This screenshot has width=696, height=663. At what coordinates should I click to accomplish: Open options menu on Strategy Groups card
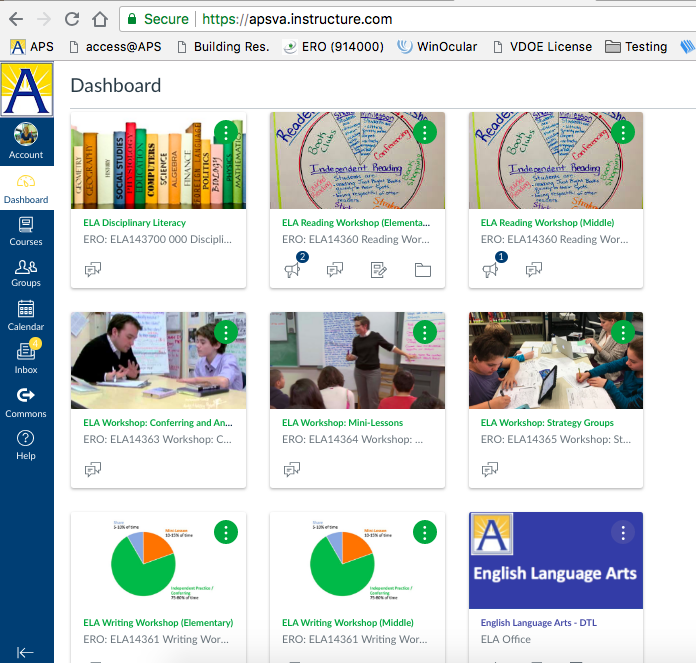click(623, 332)
